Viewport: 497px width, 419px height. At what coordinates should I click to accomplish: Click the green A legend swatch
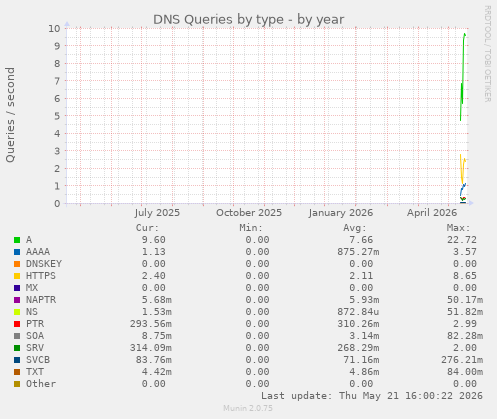point(17,240)
